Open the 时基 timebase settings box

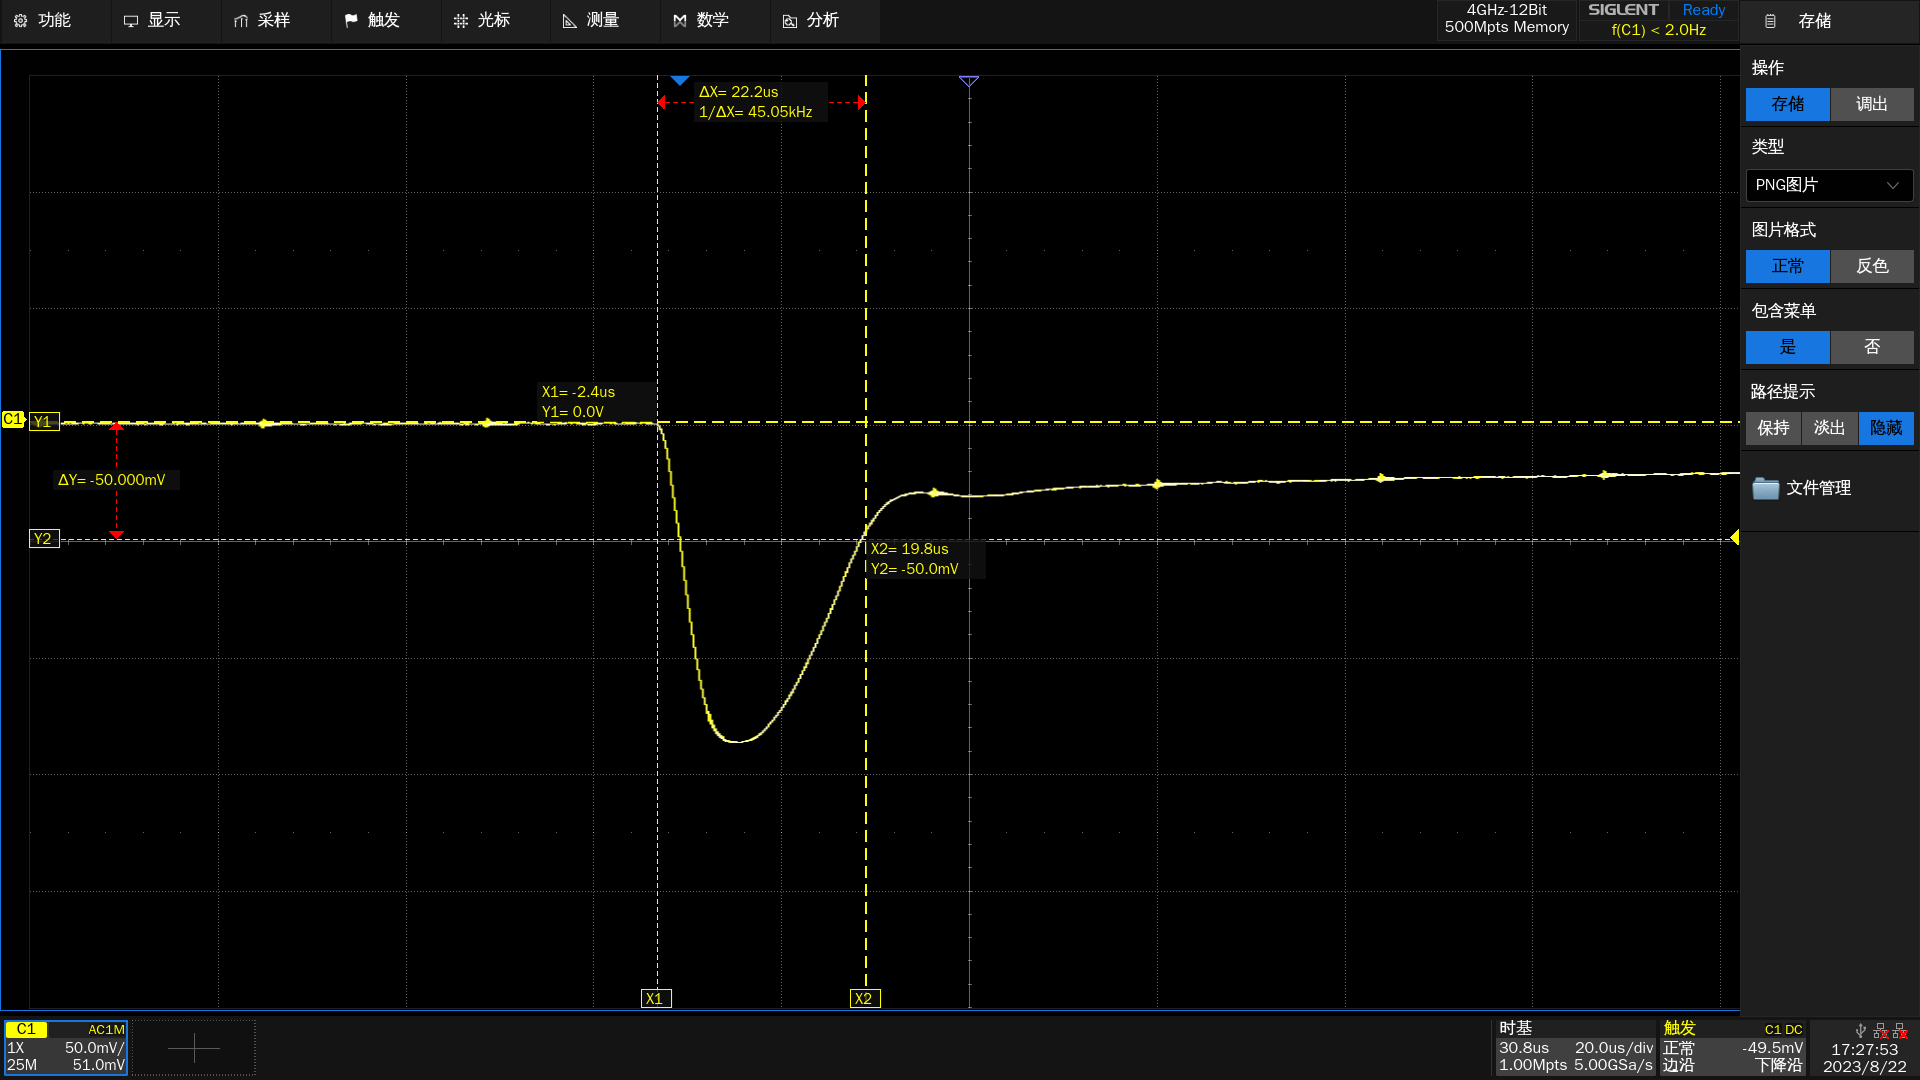click(x=1575, y=1047)
